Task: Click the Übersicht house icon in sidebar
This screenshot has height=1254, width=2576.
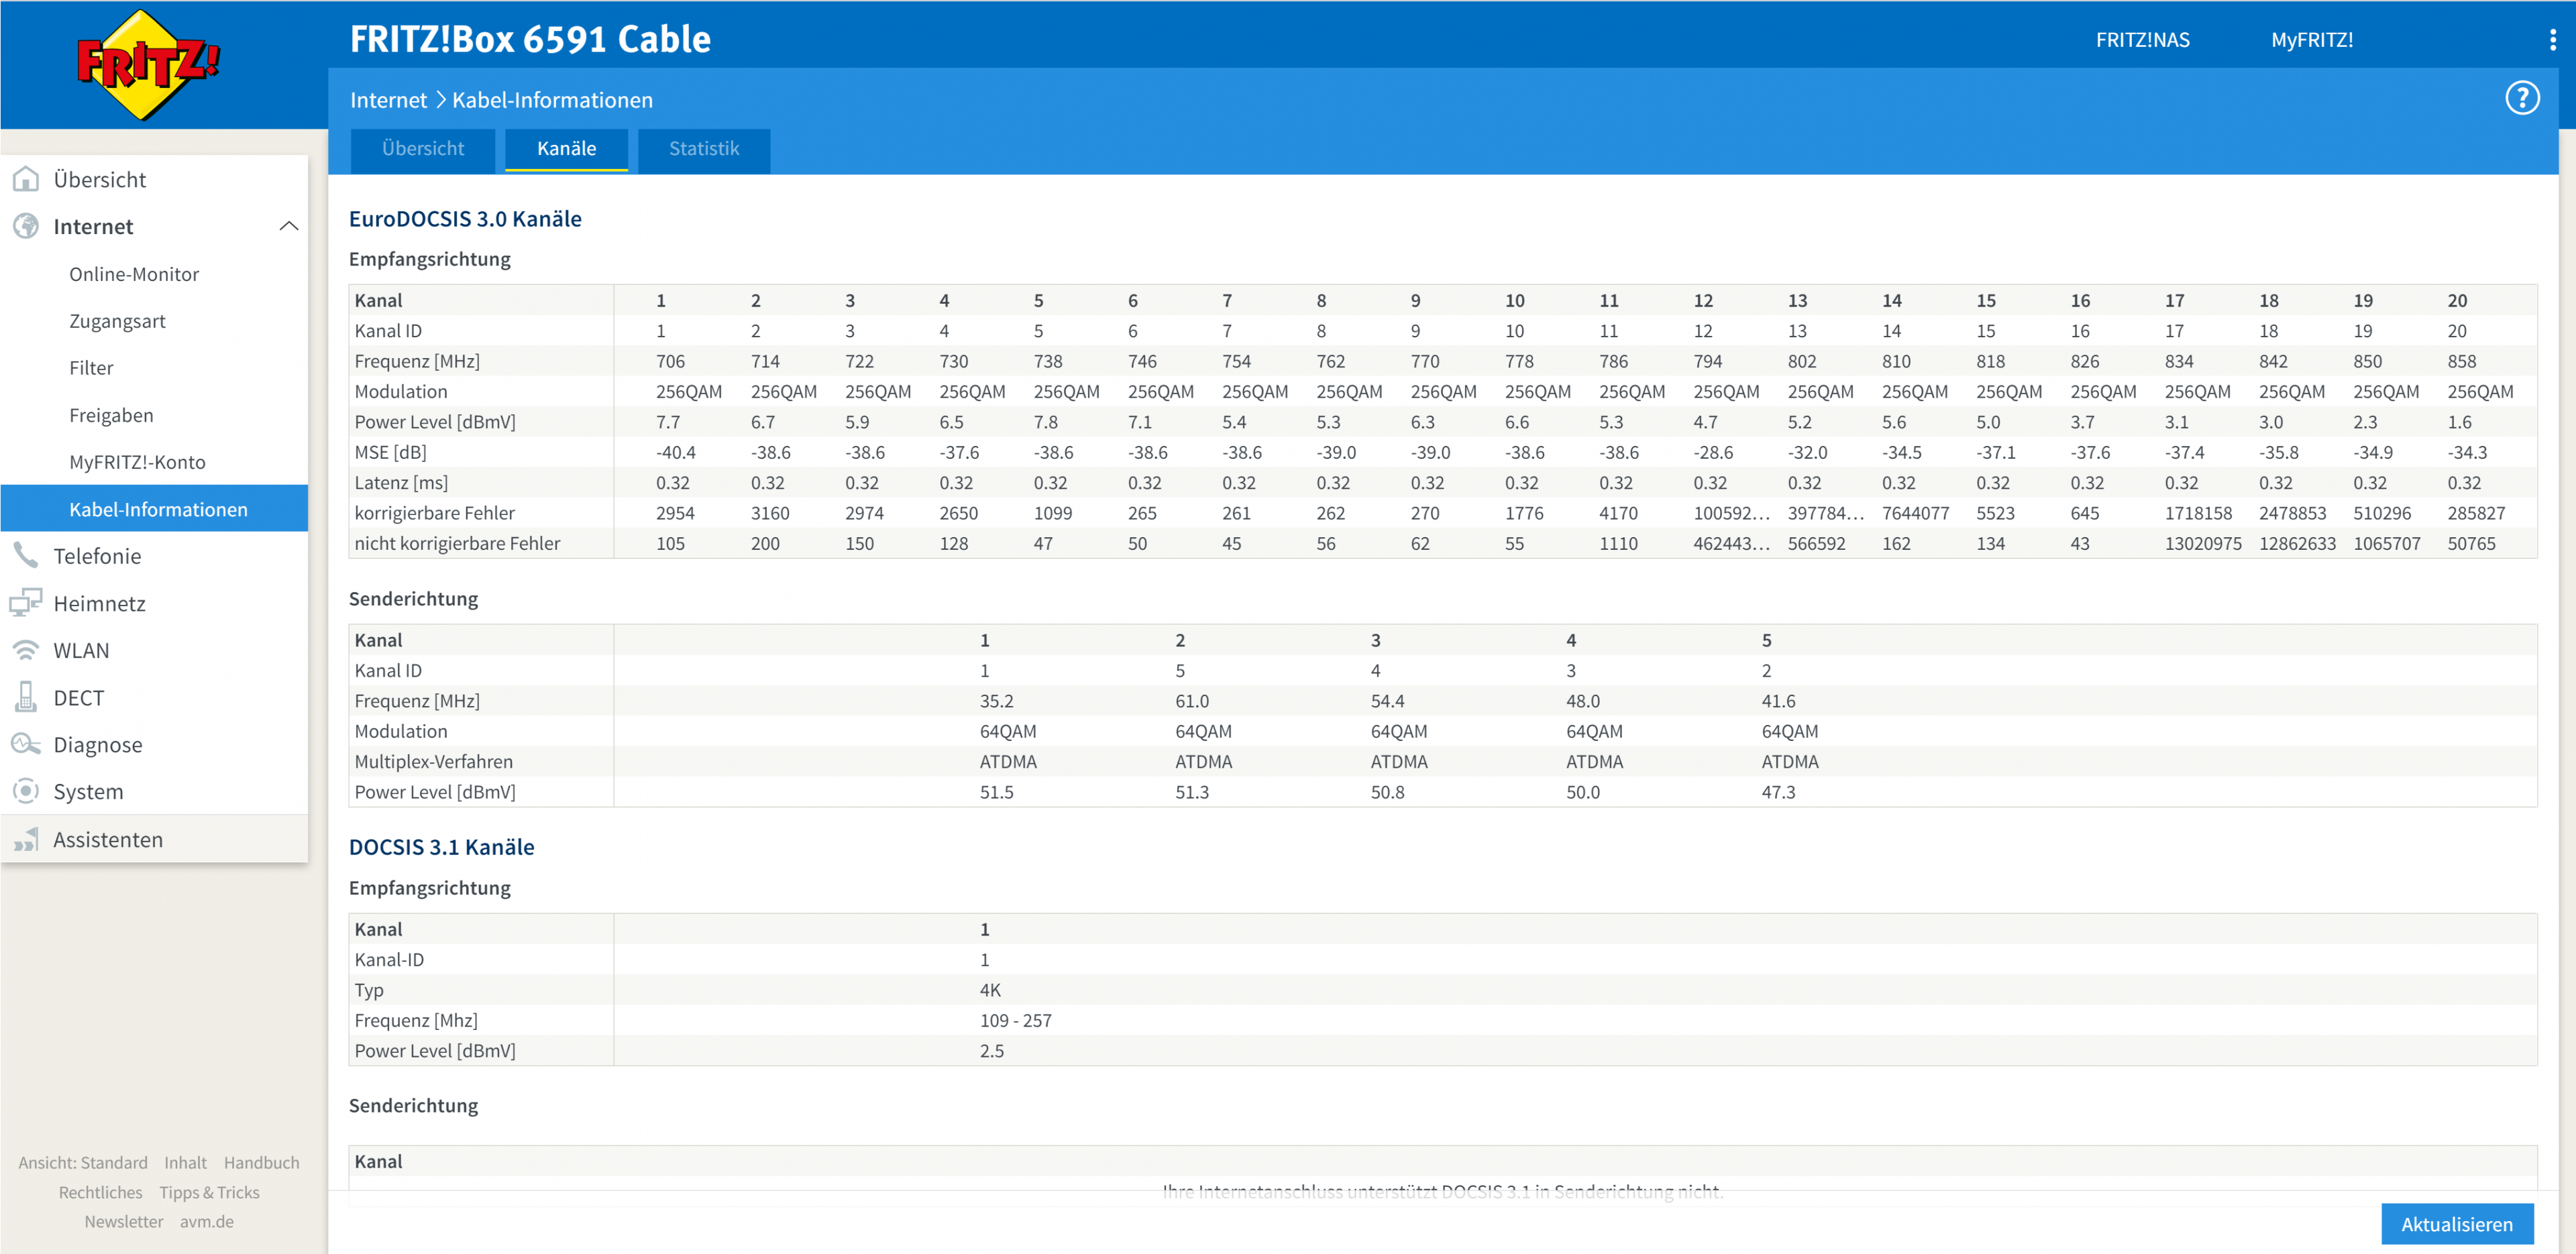Action: (x=26, y=179)
